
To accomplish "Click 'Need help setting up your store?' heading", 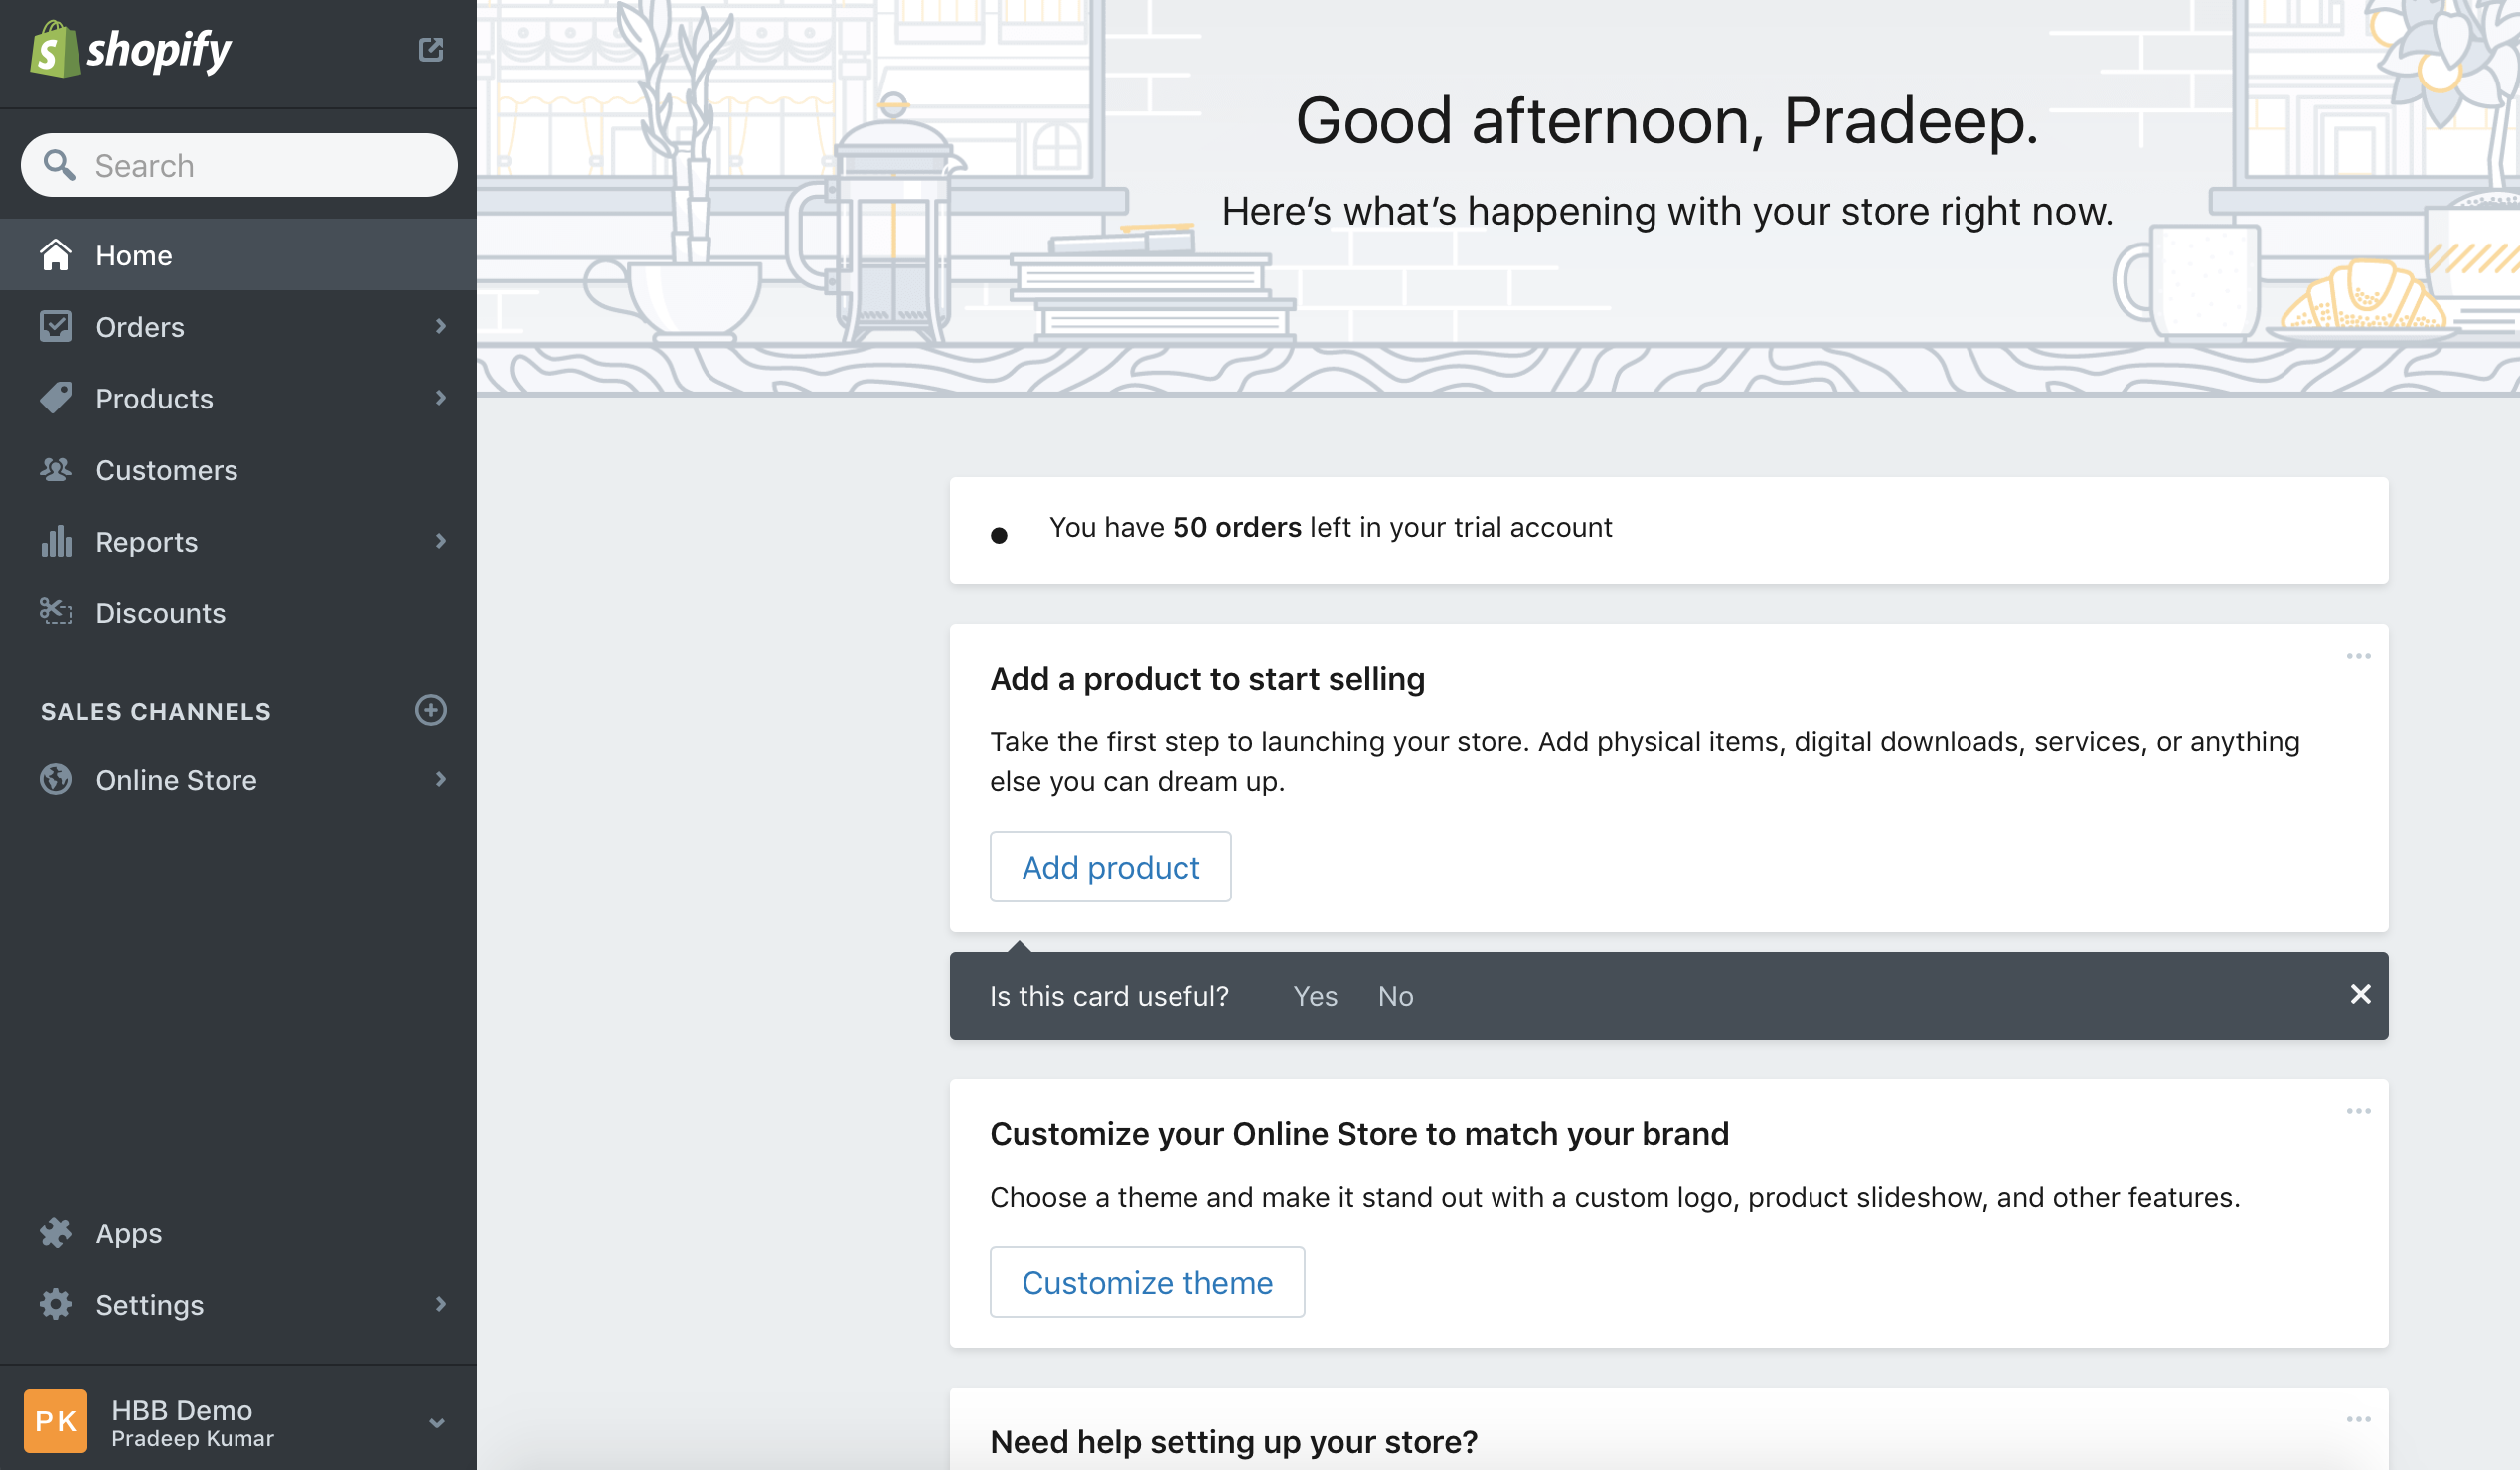I will pos(1234,1442).
